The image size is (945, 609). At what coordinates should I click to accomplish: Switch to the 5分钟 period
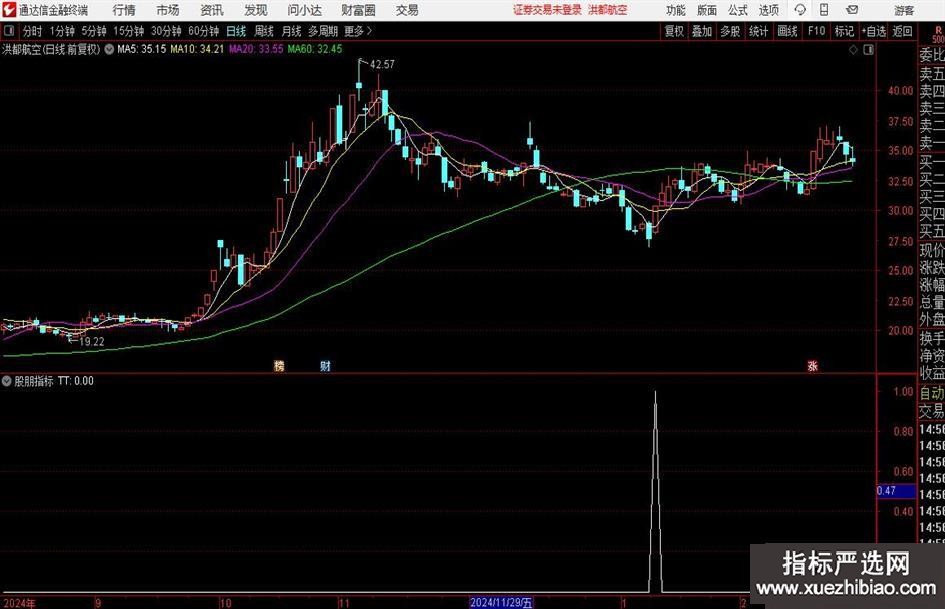[x=93, y=31]
